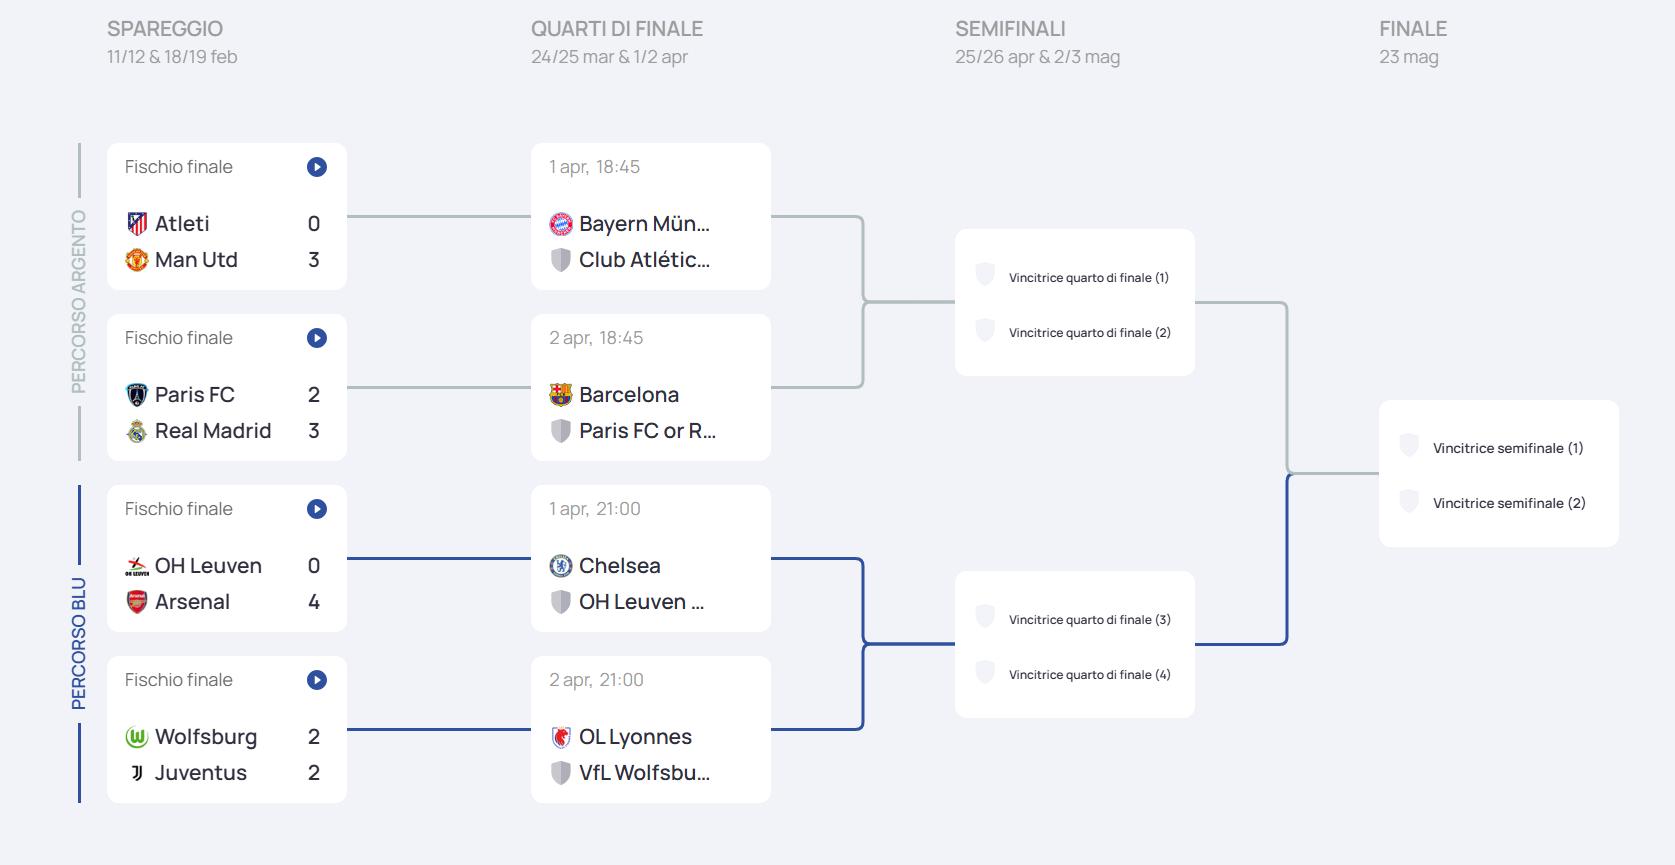Screen dimensions: 1675x865
Task: Play highlights for OH Leuven vs Arsenal
Action: point(317,509)
